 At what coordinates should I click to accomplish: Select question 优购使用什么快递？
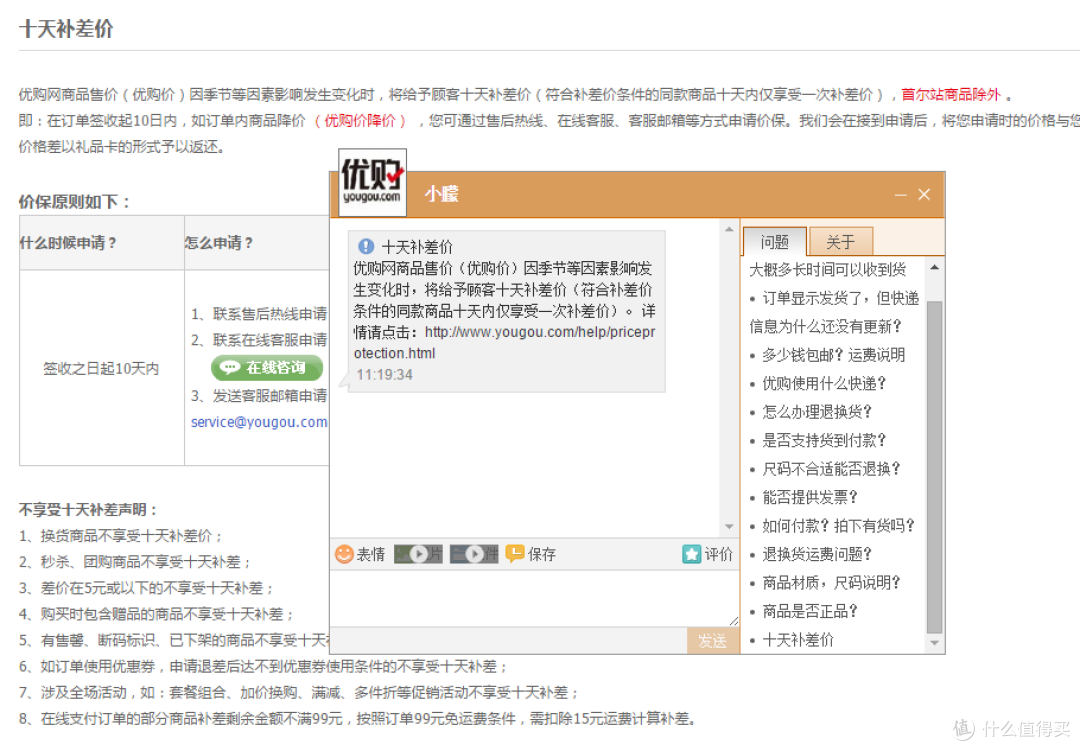(x=824, y=383)
